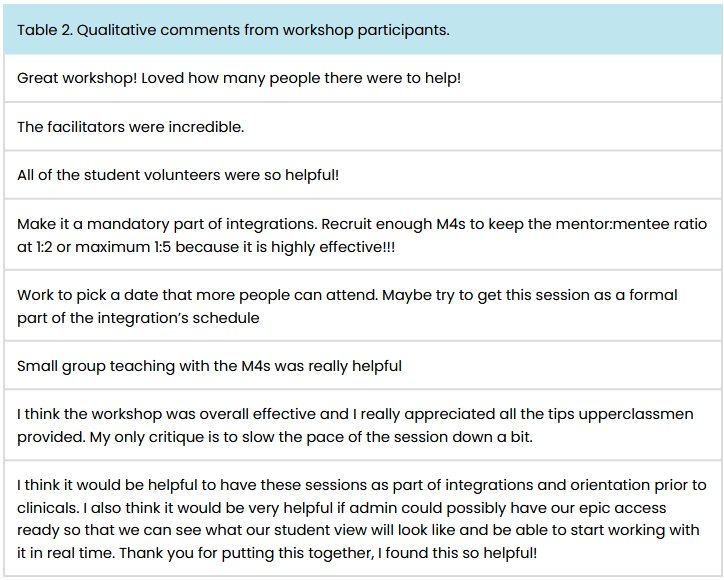The width and height of the screenshot is (724, 580).
Task: Select the orientation prior to clinicals comment
Action: [x=363, y=519]
